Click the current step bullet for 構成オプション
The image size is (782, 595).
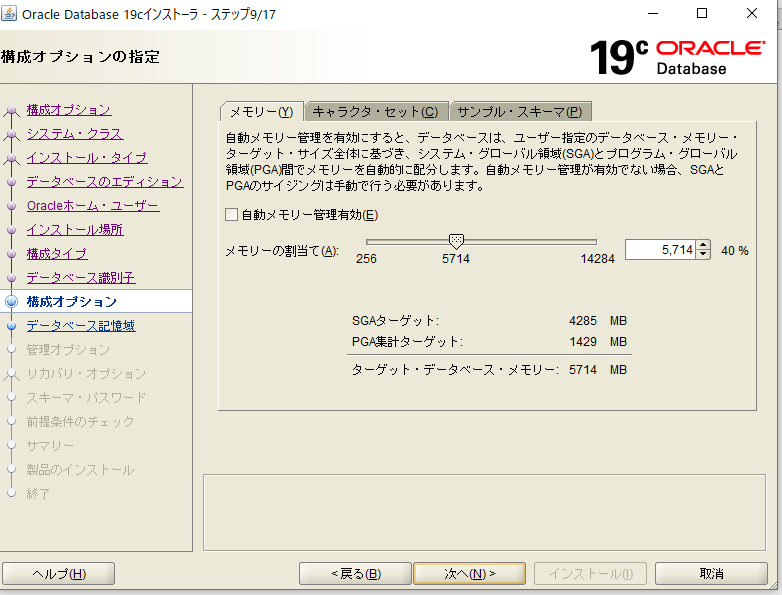pos(11,301)
